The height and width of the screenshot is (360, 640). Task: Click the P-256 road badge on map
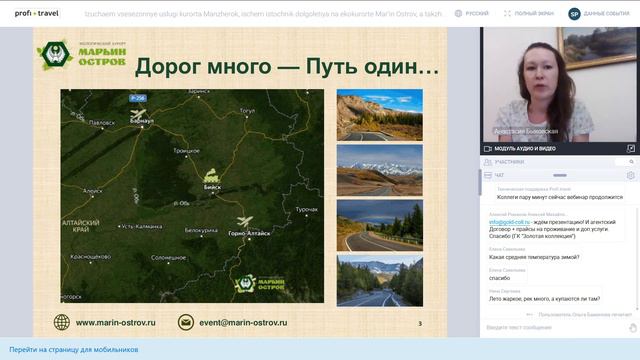click(138, 98)
